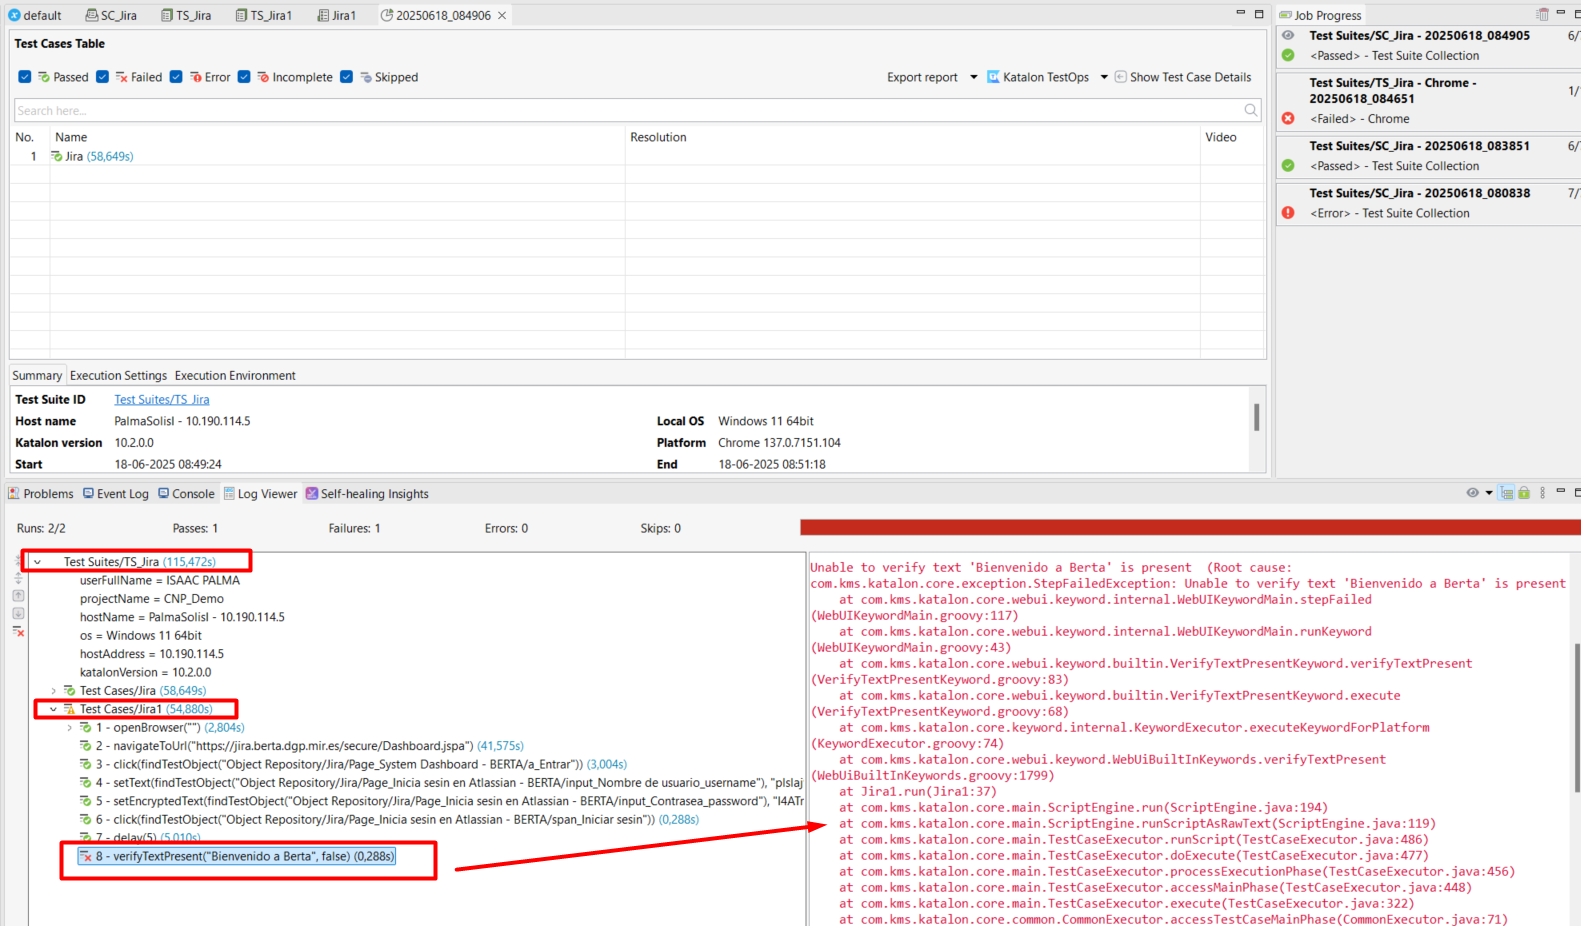Click the red execution progress bar
Viewport: 1581px width, 926px height.
(x=1190, y=527)
